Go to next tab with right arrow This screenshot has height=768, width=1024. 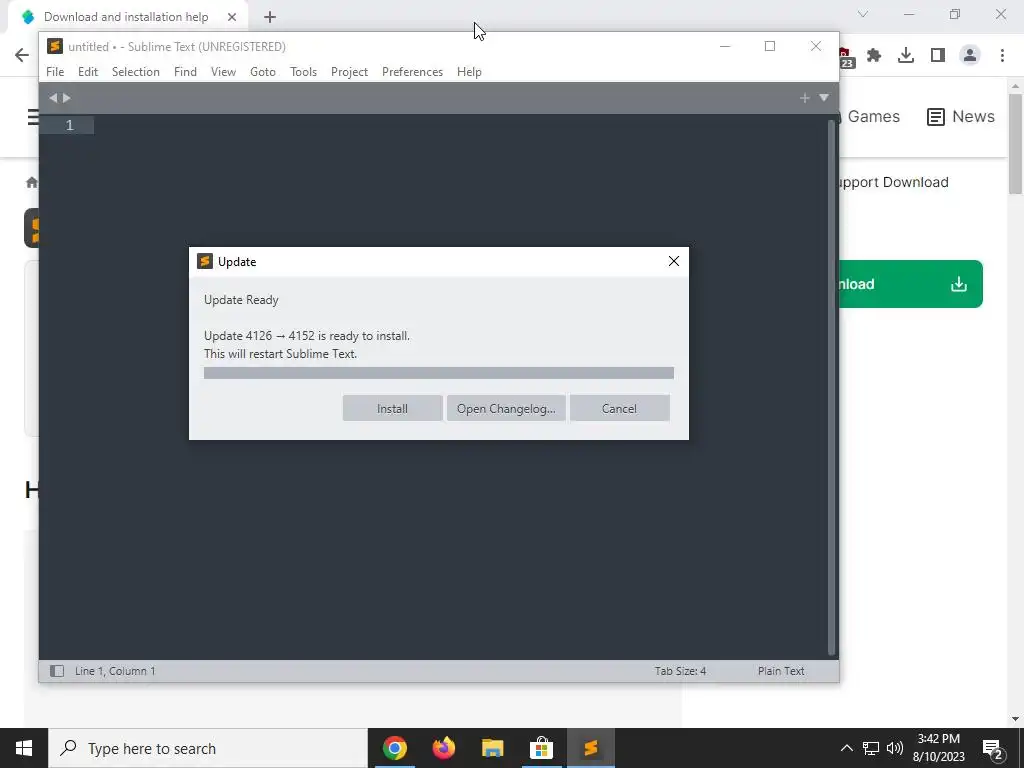pos(67,98)
